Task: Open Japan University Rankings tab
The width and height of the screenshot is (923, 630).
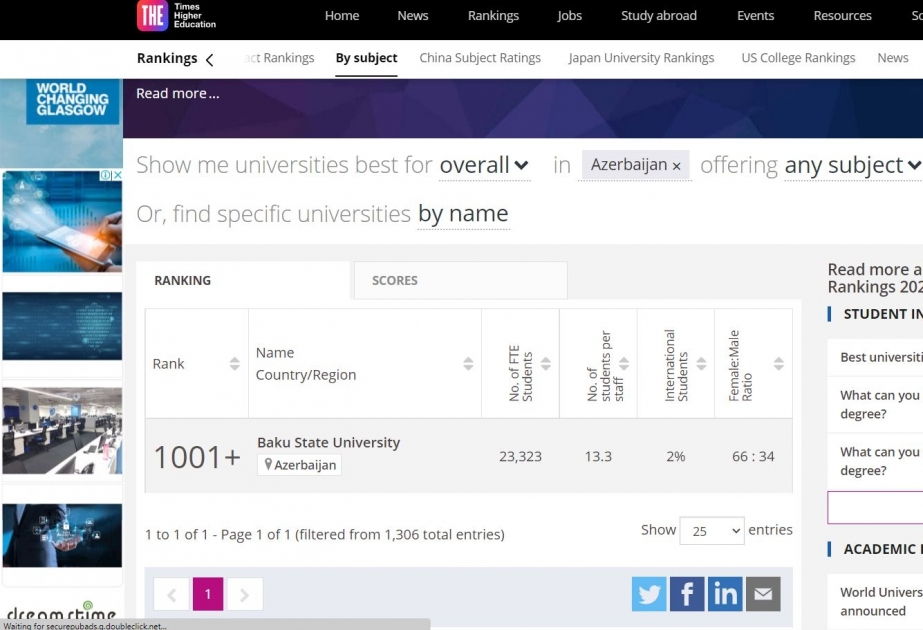Action: click(641, 58)
